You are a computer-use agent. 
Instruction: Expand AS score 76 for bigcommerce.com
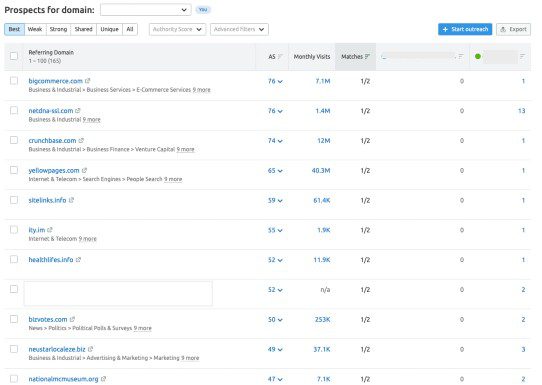click(275, 81)
